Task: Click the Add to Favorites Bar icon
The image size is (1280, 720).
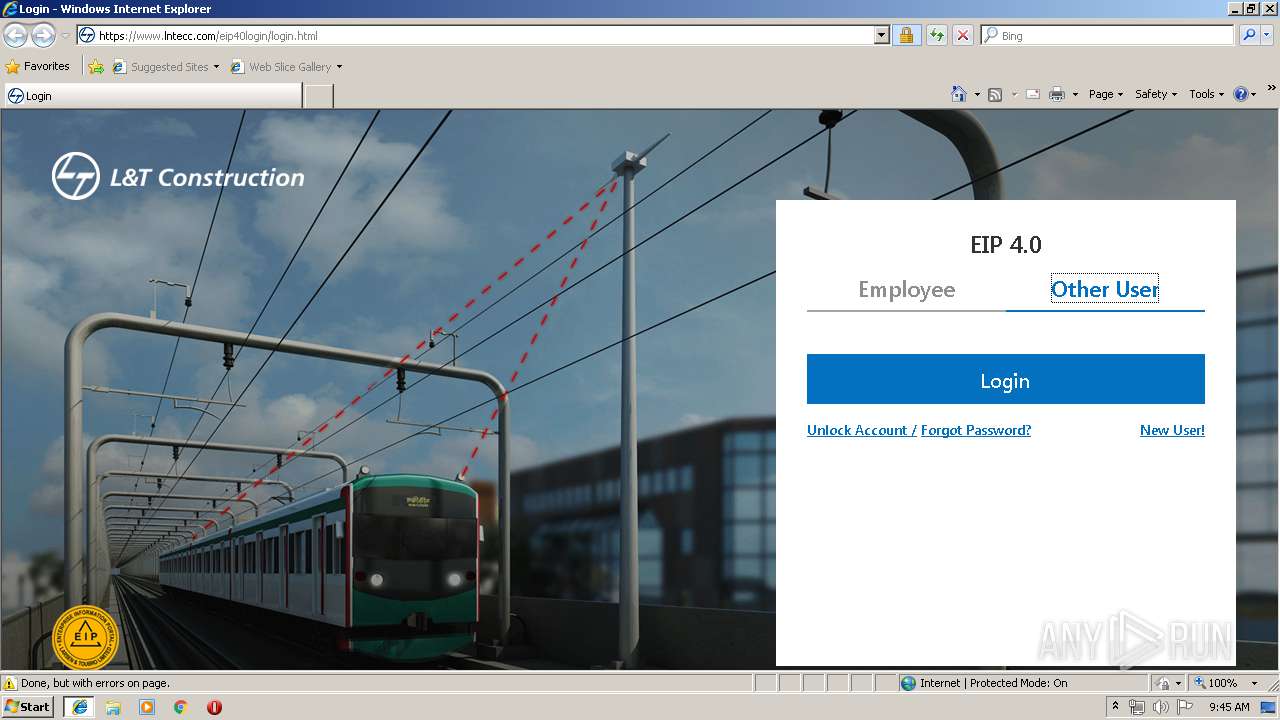Action: pyautogui.click(x=96, y=67)
